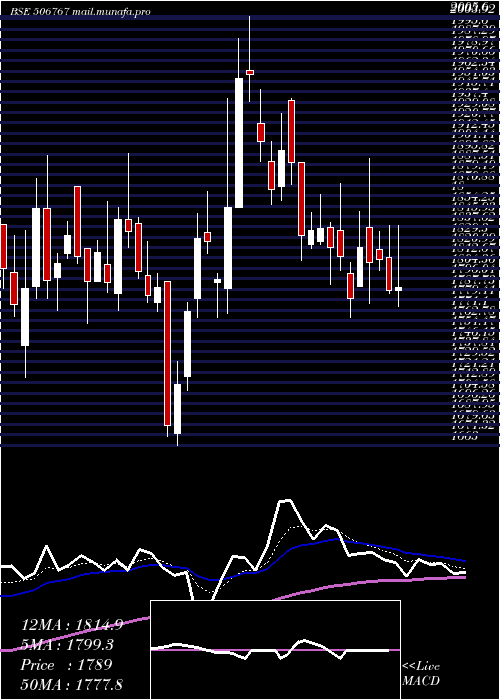Click the small red candle at the chart peak
This screenshot has height=700, width=500.
tap(250, 72)
